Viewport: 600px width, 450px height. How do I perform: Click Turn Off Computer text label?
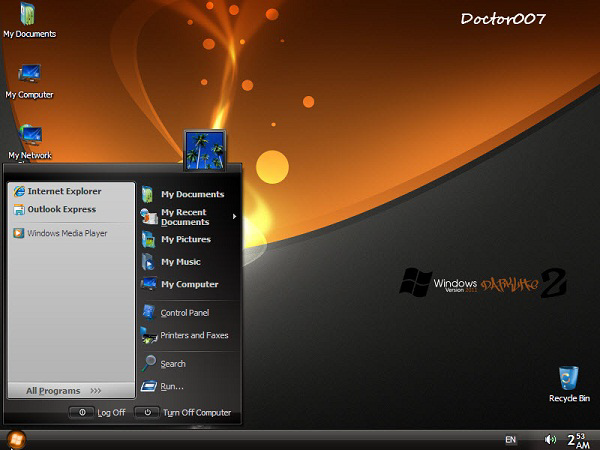point(197,412)
